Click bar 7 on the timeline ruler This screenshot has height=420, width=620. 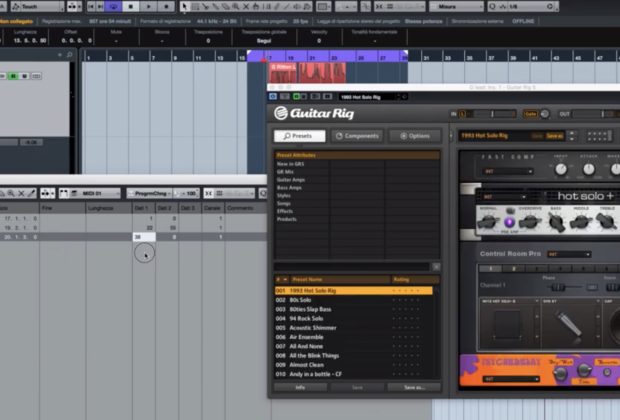point(153,58)
